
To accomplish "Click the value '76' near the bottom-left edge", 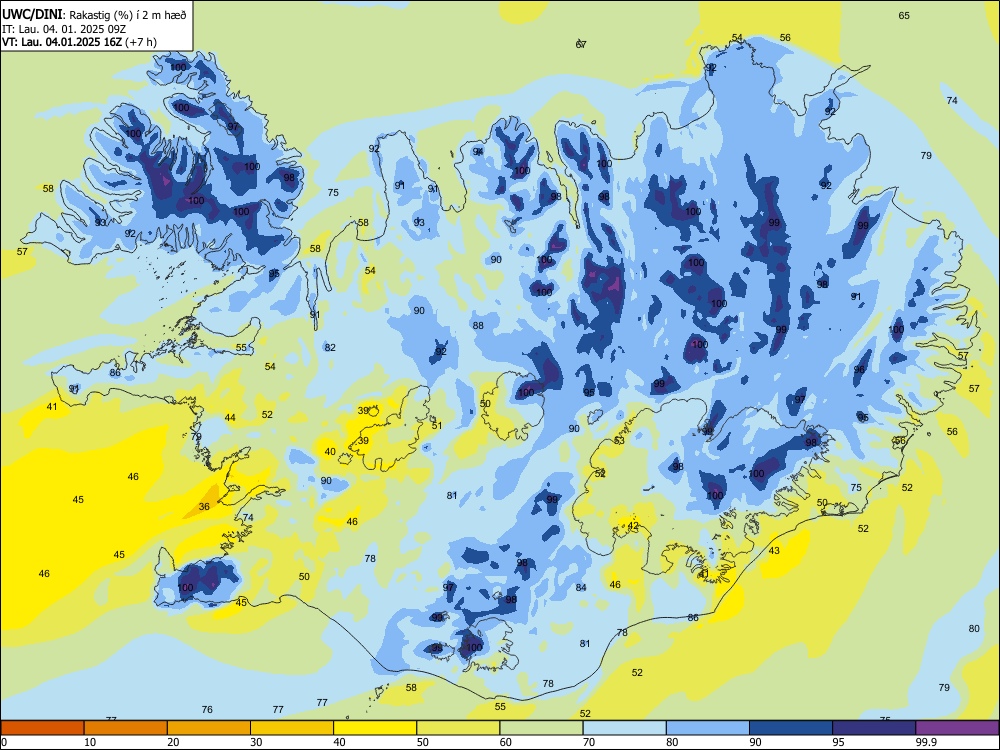I will point(207,709).
